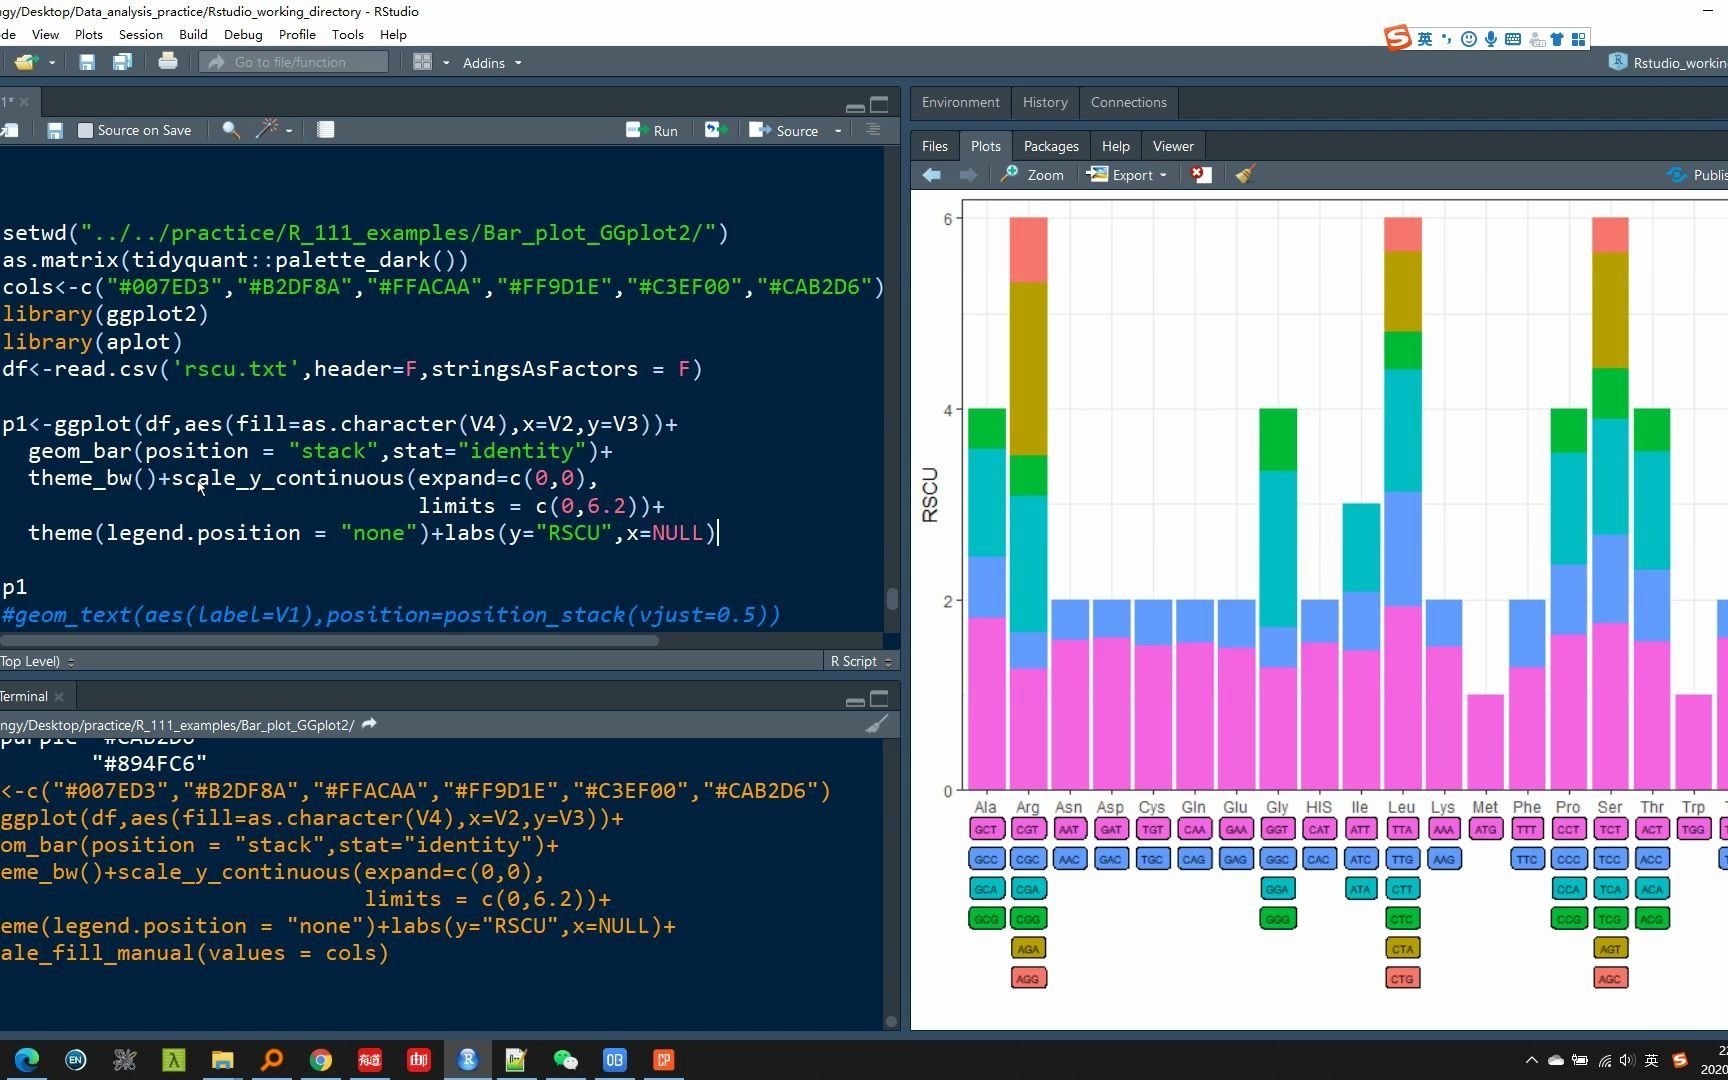
Task: Open the Session menu
Action: point(140,34)
